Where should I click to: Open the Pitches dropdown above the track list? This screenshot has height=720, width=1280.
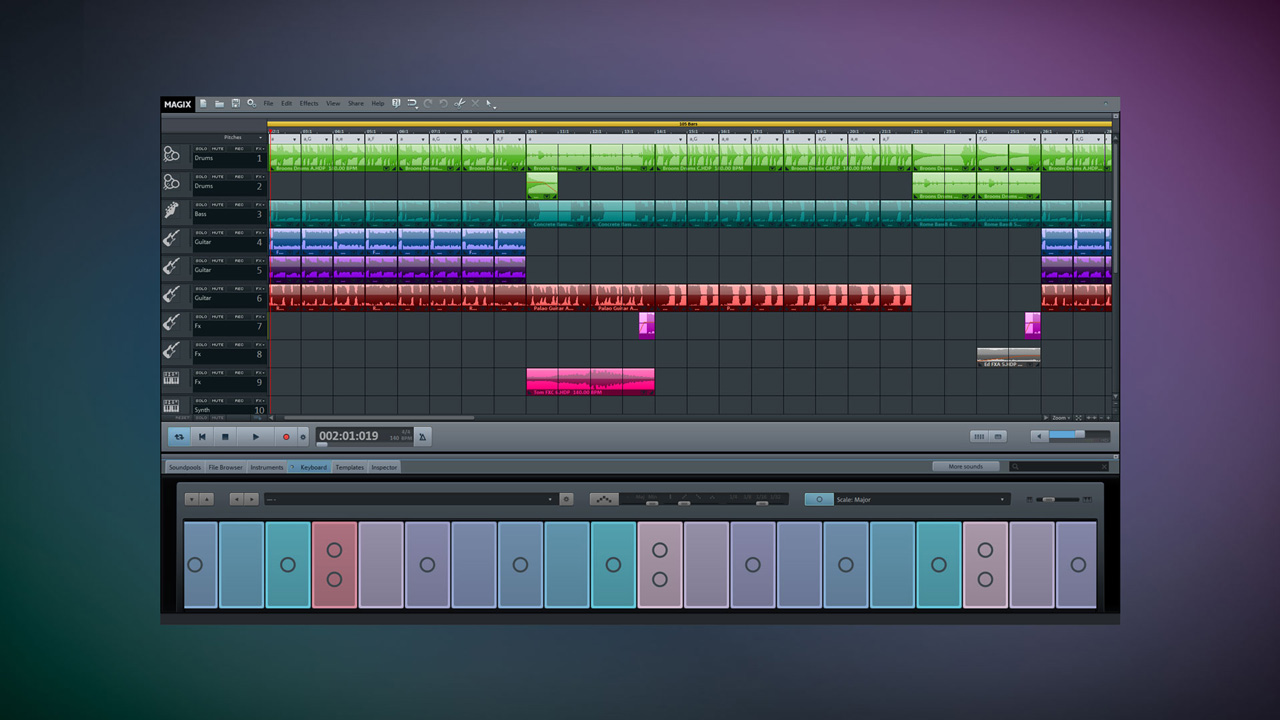click(x=240, y=137)
